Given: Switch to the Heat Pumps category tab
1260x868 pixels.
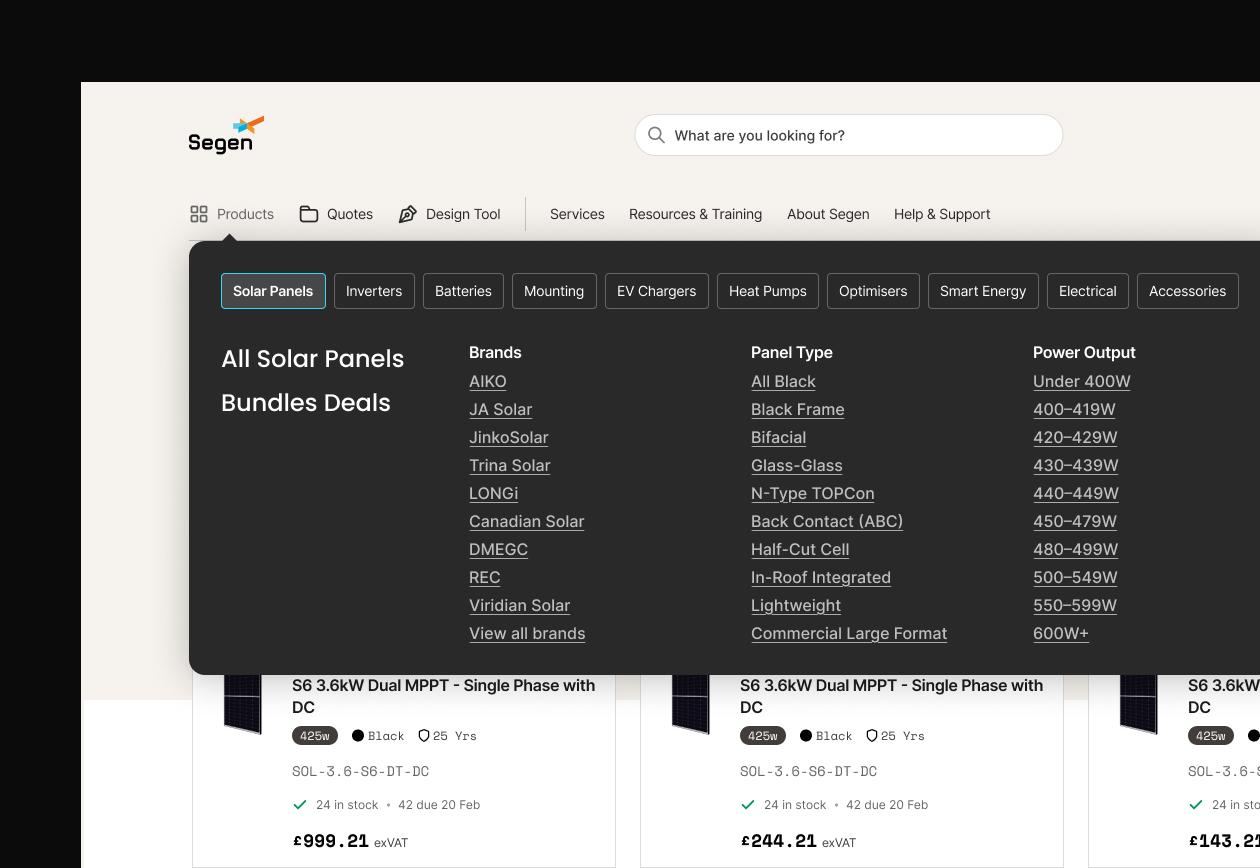Looking at the screenshot, I should pos(768,291).
